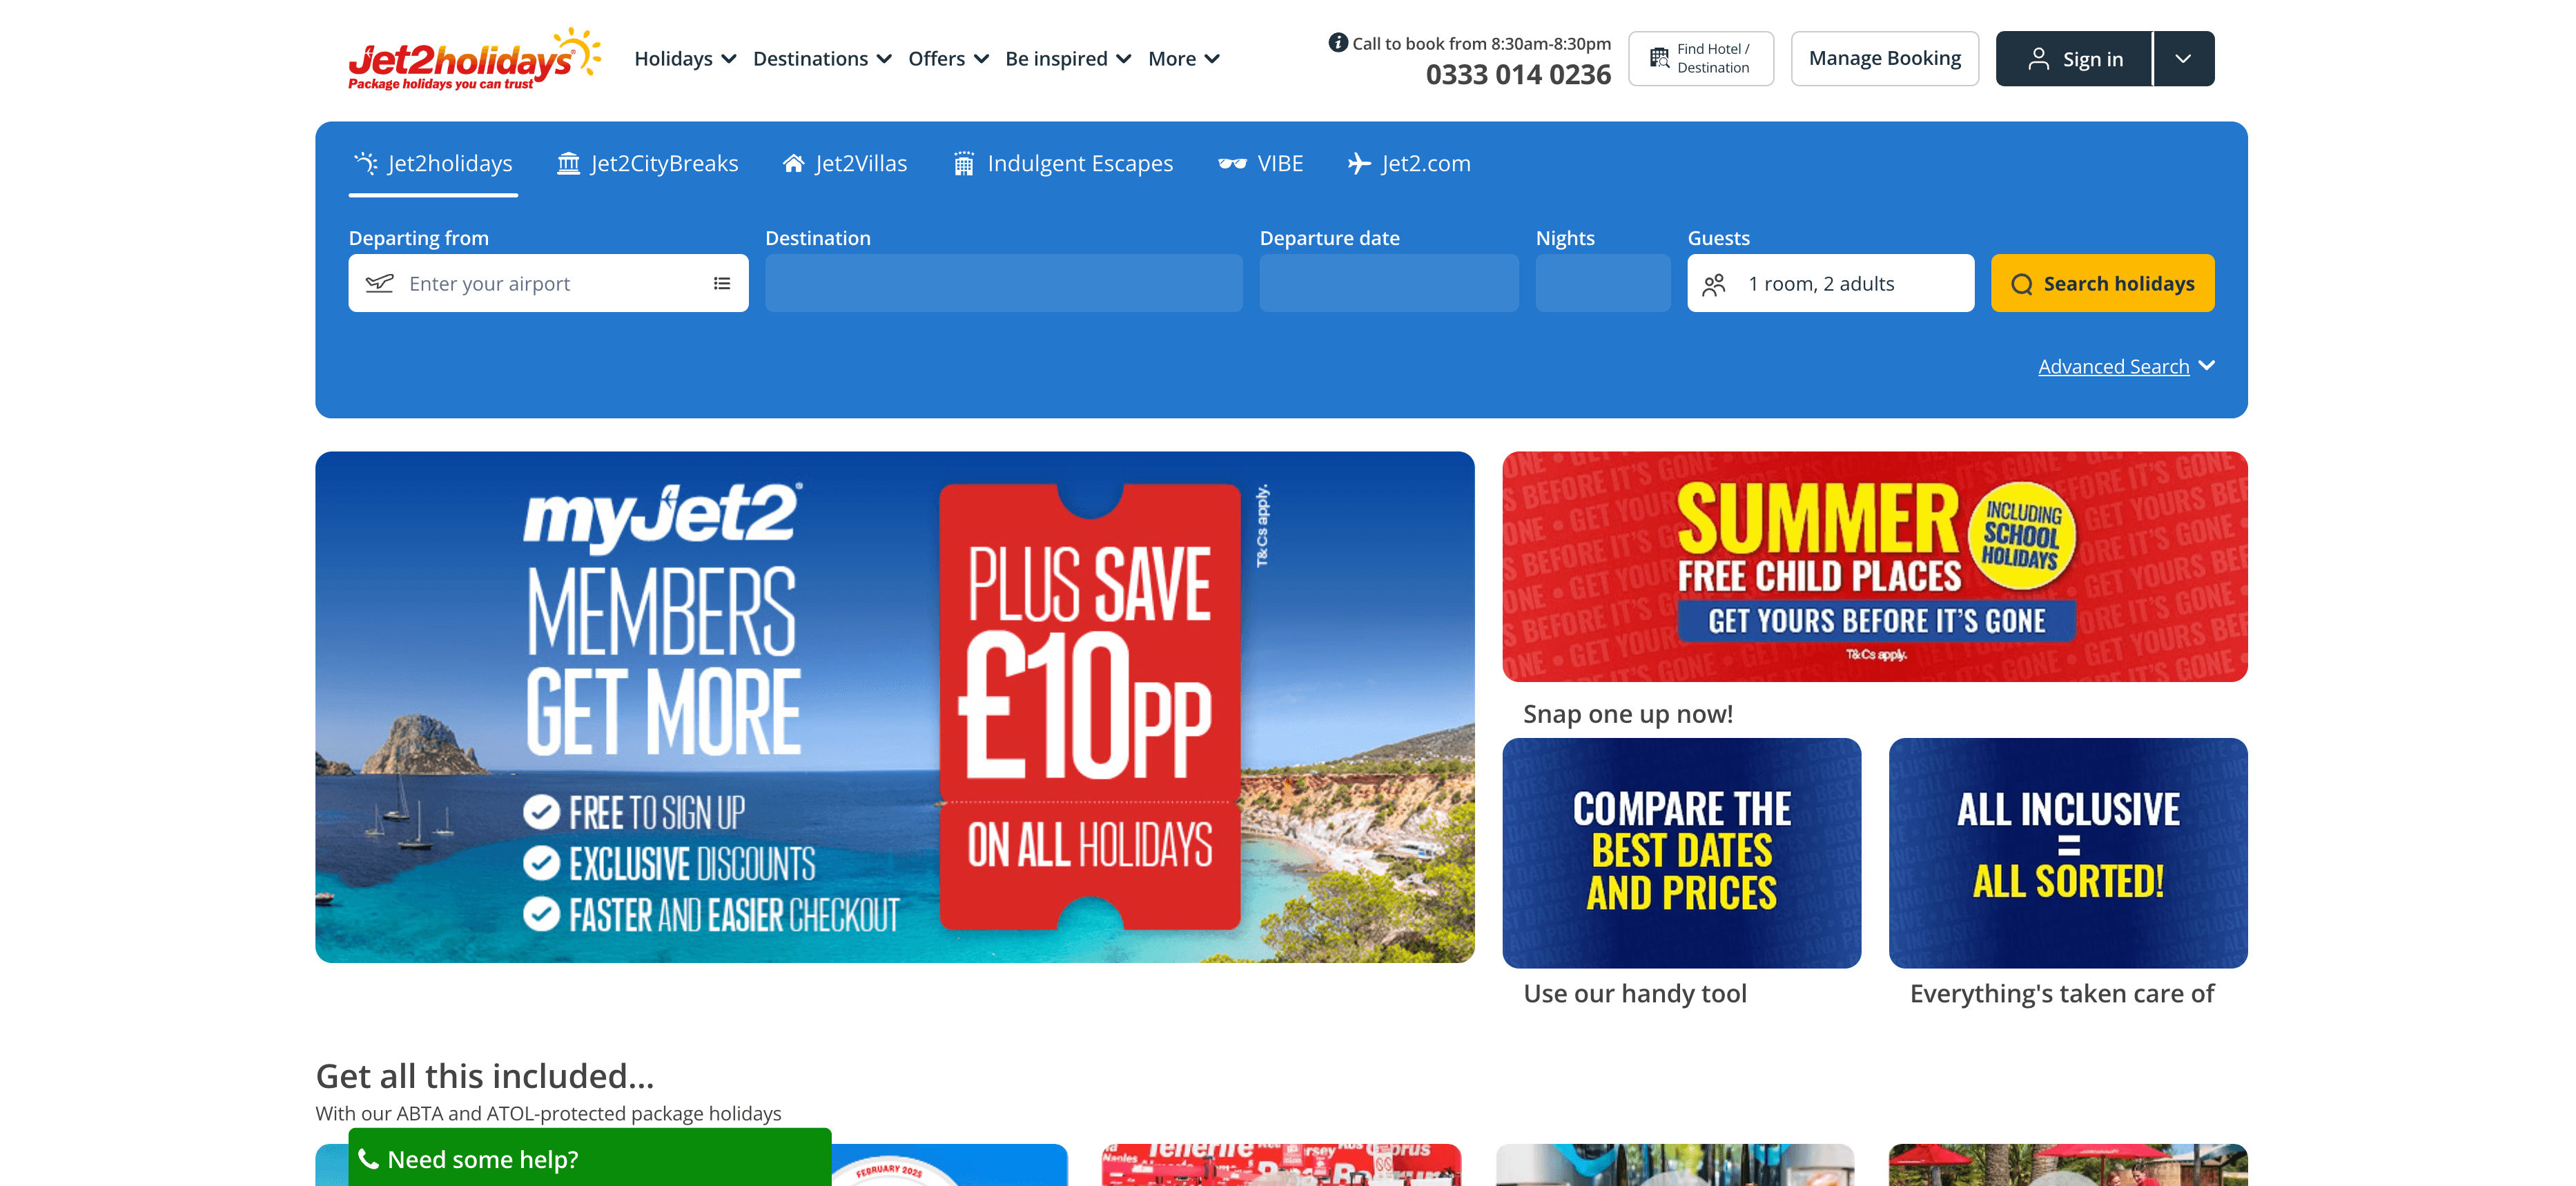Expand the Holidays menu
The width and height of the screenshot is (2576, 1186).
coord(685,59)
